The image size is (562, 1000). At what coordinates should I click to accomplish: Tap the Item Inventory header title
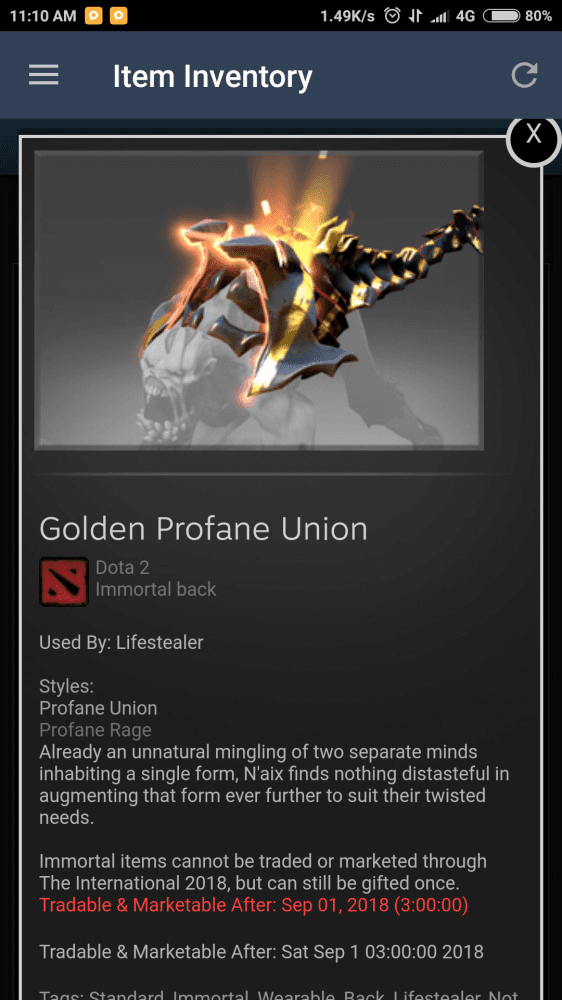pos(212,77)
